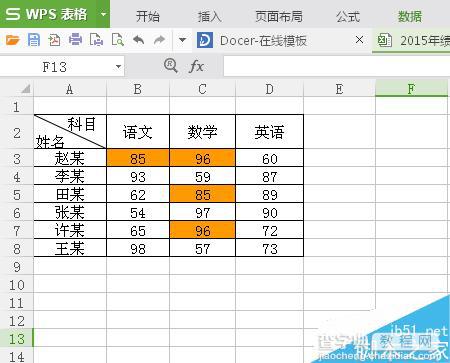This screenshot has height=363, width=450.
Task: Click the select-all corner triangle
Action: pos(26,89)
